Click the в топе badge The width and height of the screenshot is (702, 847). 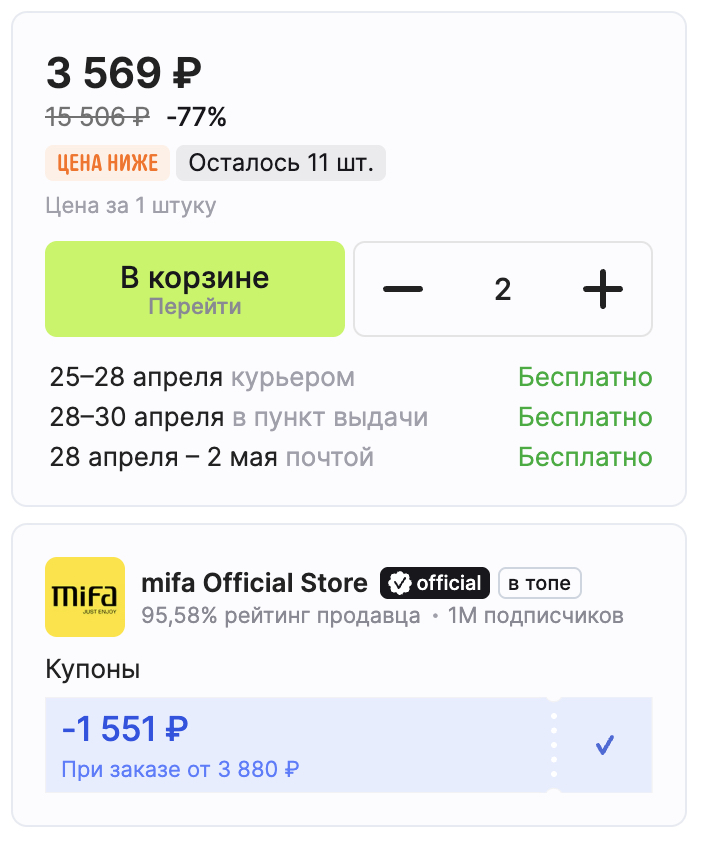[x=540, y=582]
